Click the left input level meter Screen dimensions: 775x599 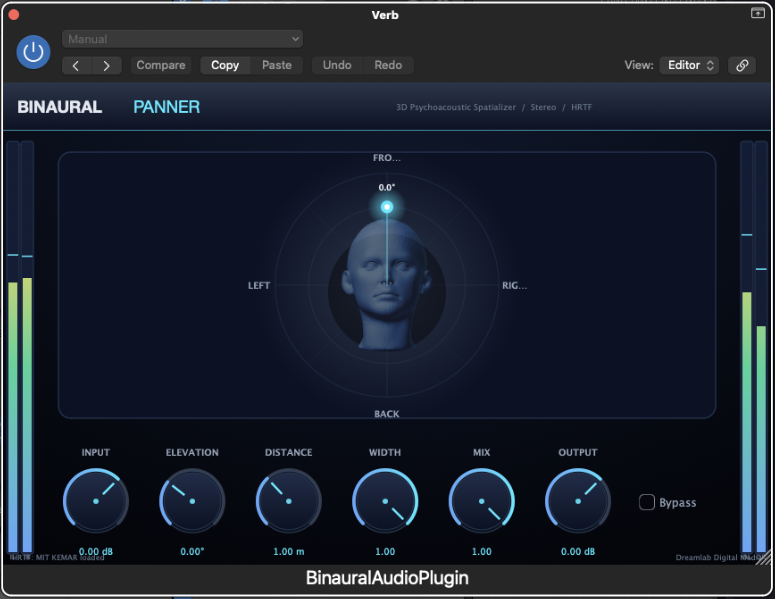[20, 347]
